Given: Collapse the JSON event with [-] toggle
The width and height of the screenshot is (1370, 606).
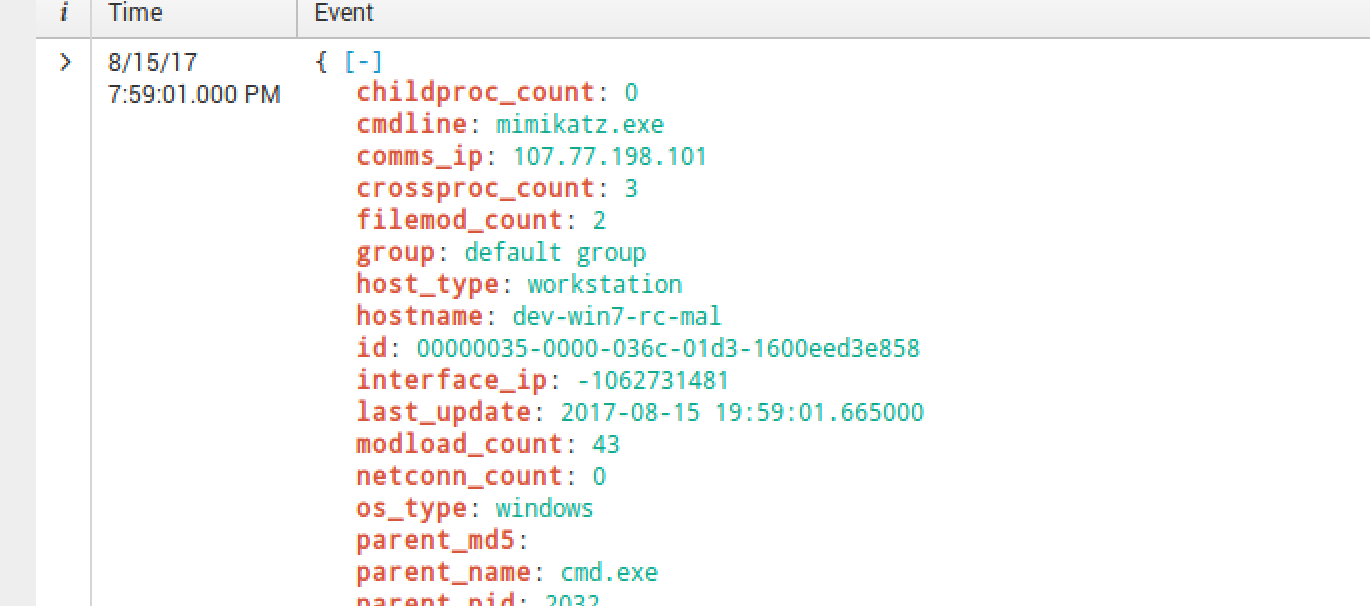Looking at the screenshot, I should (x=362, y=62).
